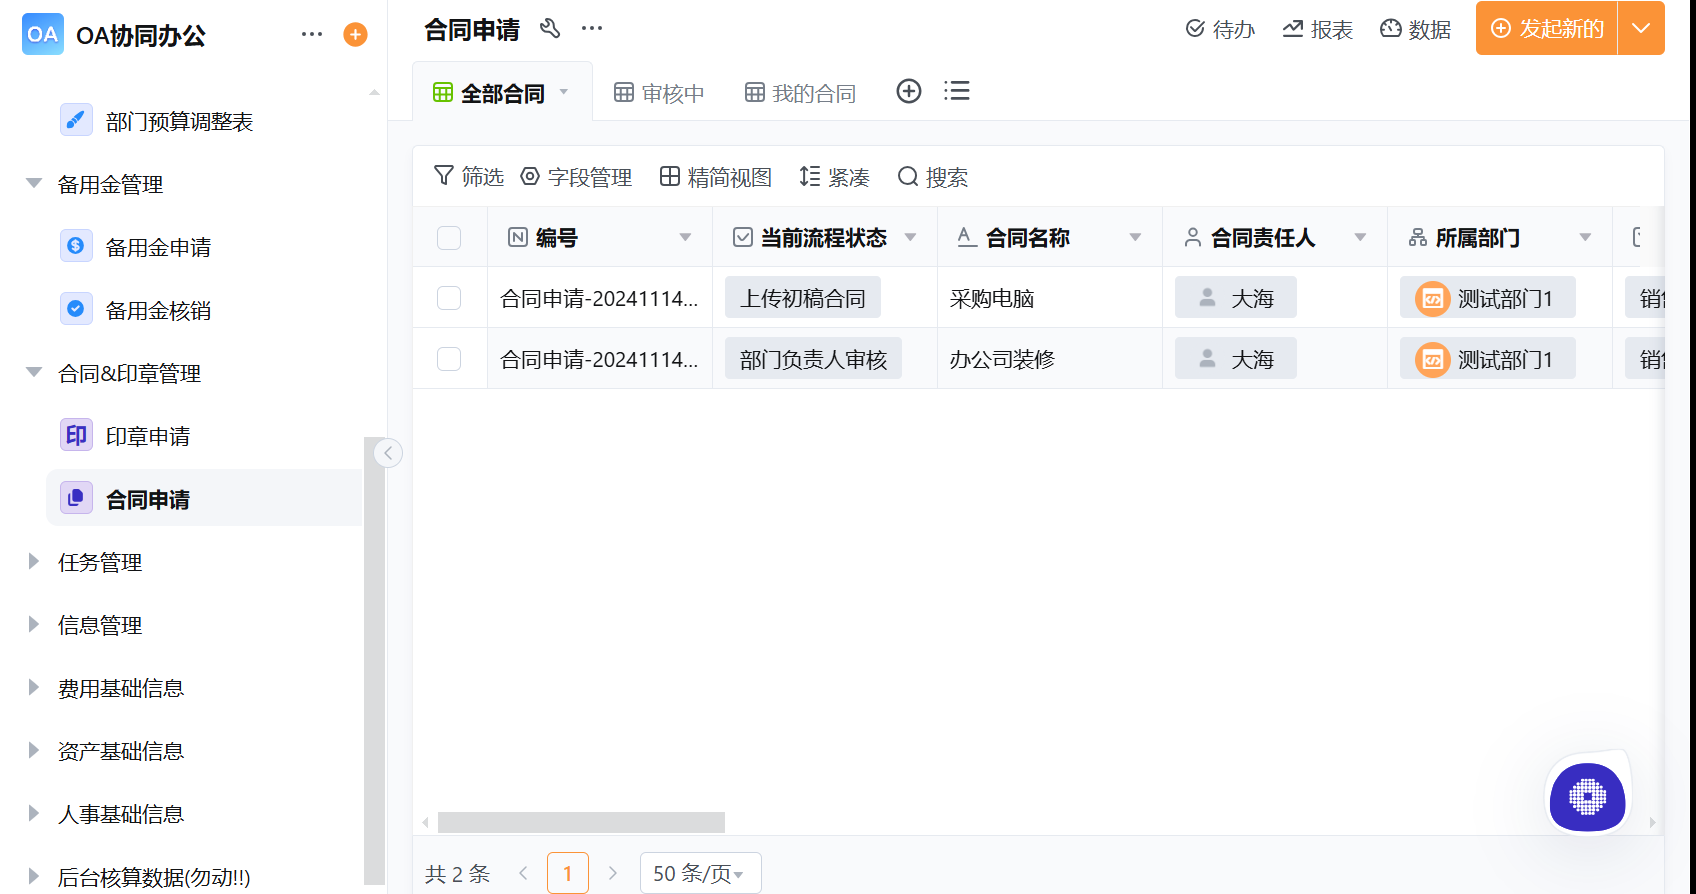Click 部门负责人审核 status cell

tap(813, 359)
